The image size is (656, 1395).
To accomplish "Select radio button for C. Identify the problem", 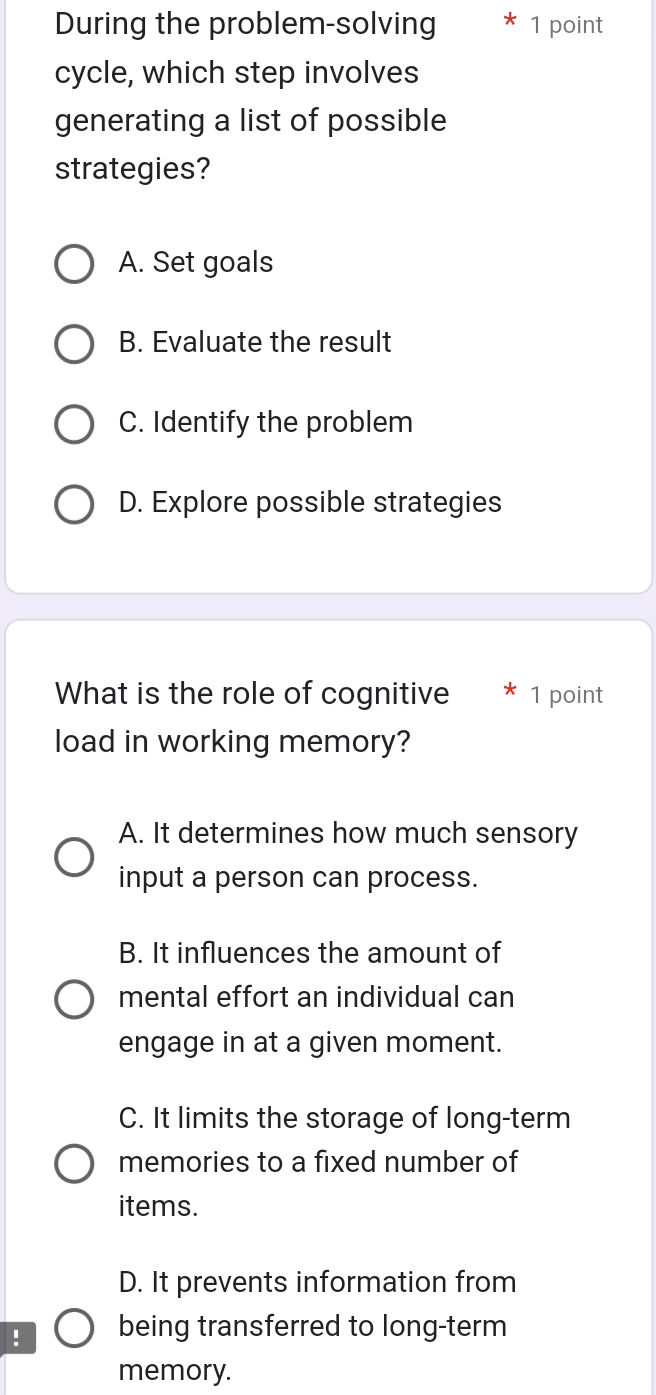I will [74, 424].
